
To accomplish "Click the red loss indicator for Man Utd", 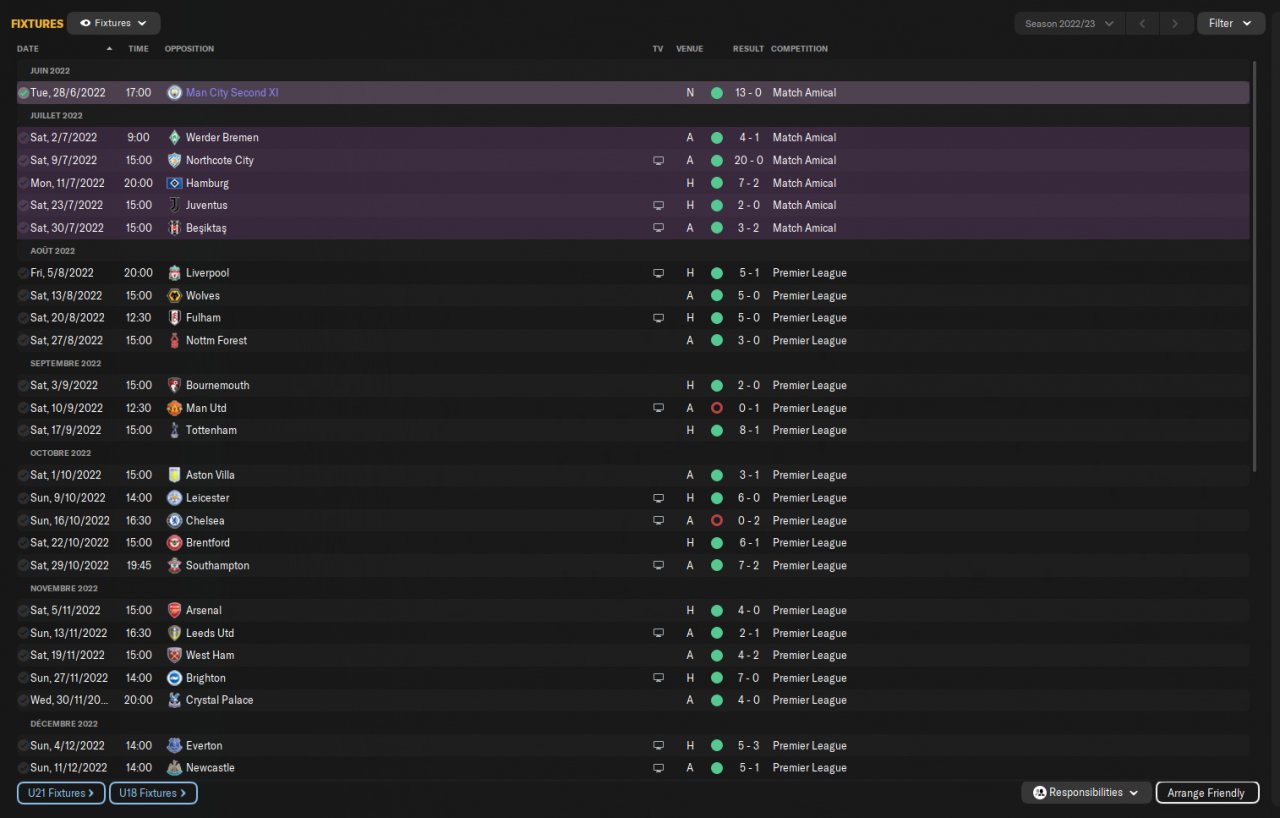I will point(716,408).
